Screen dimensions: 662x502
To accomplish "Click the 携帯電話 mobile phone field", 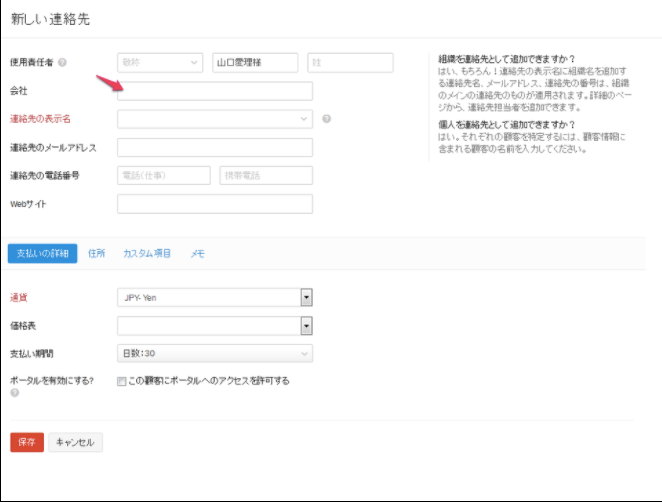I will coord(266,176).
